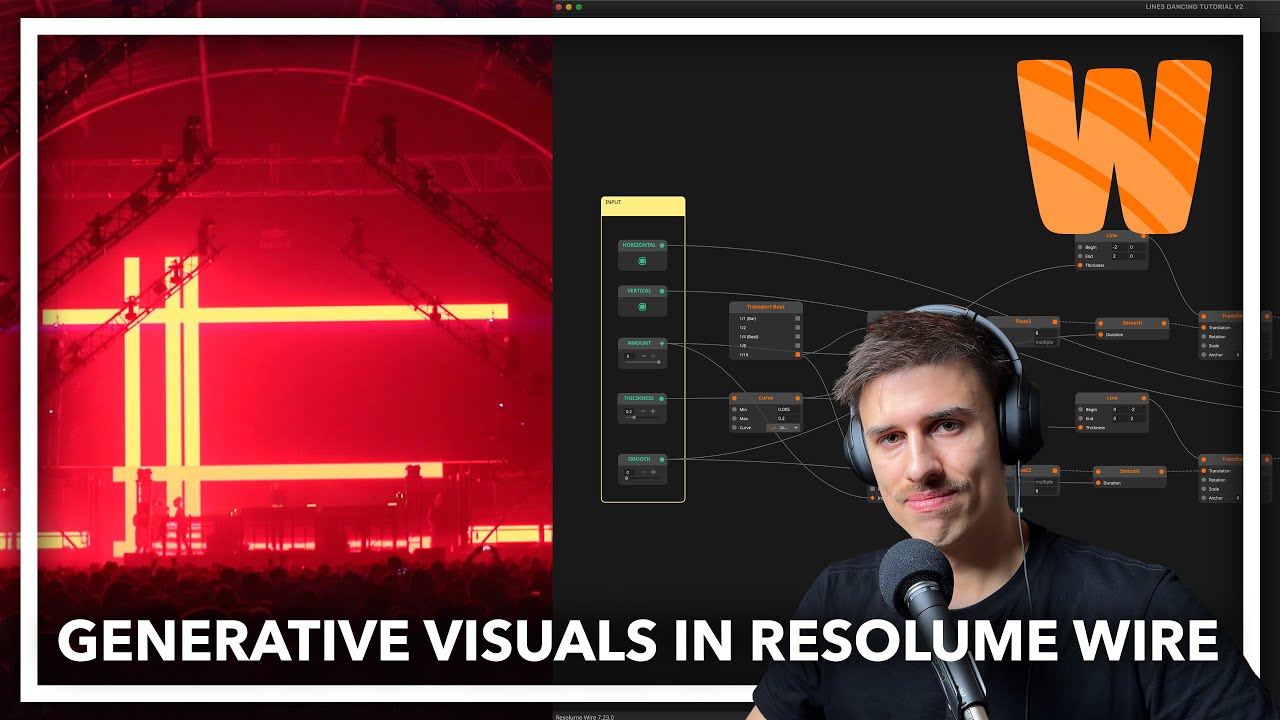The height and width of the screenshot is (720, 1280).
Task: Click the upper Float2 node's orange square port
Action: click(x=1055, y=322)
